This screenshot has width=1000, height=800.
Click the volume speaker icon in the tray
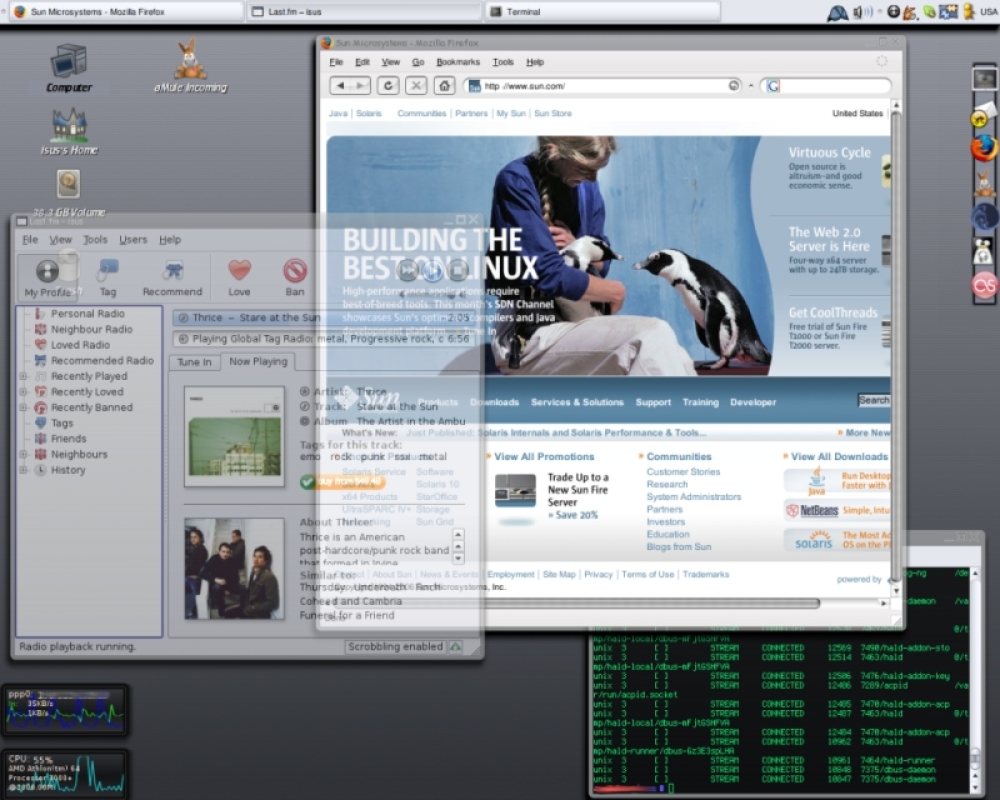point(861,11)
